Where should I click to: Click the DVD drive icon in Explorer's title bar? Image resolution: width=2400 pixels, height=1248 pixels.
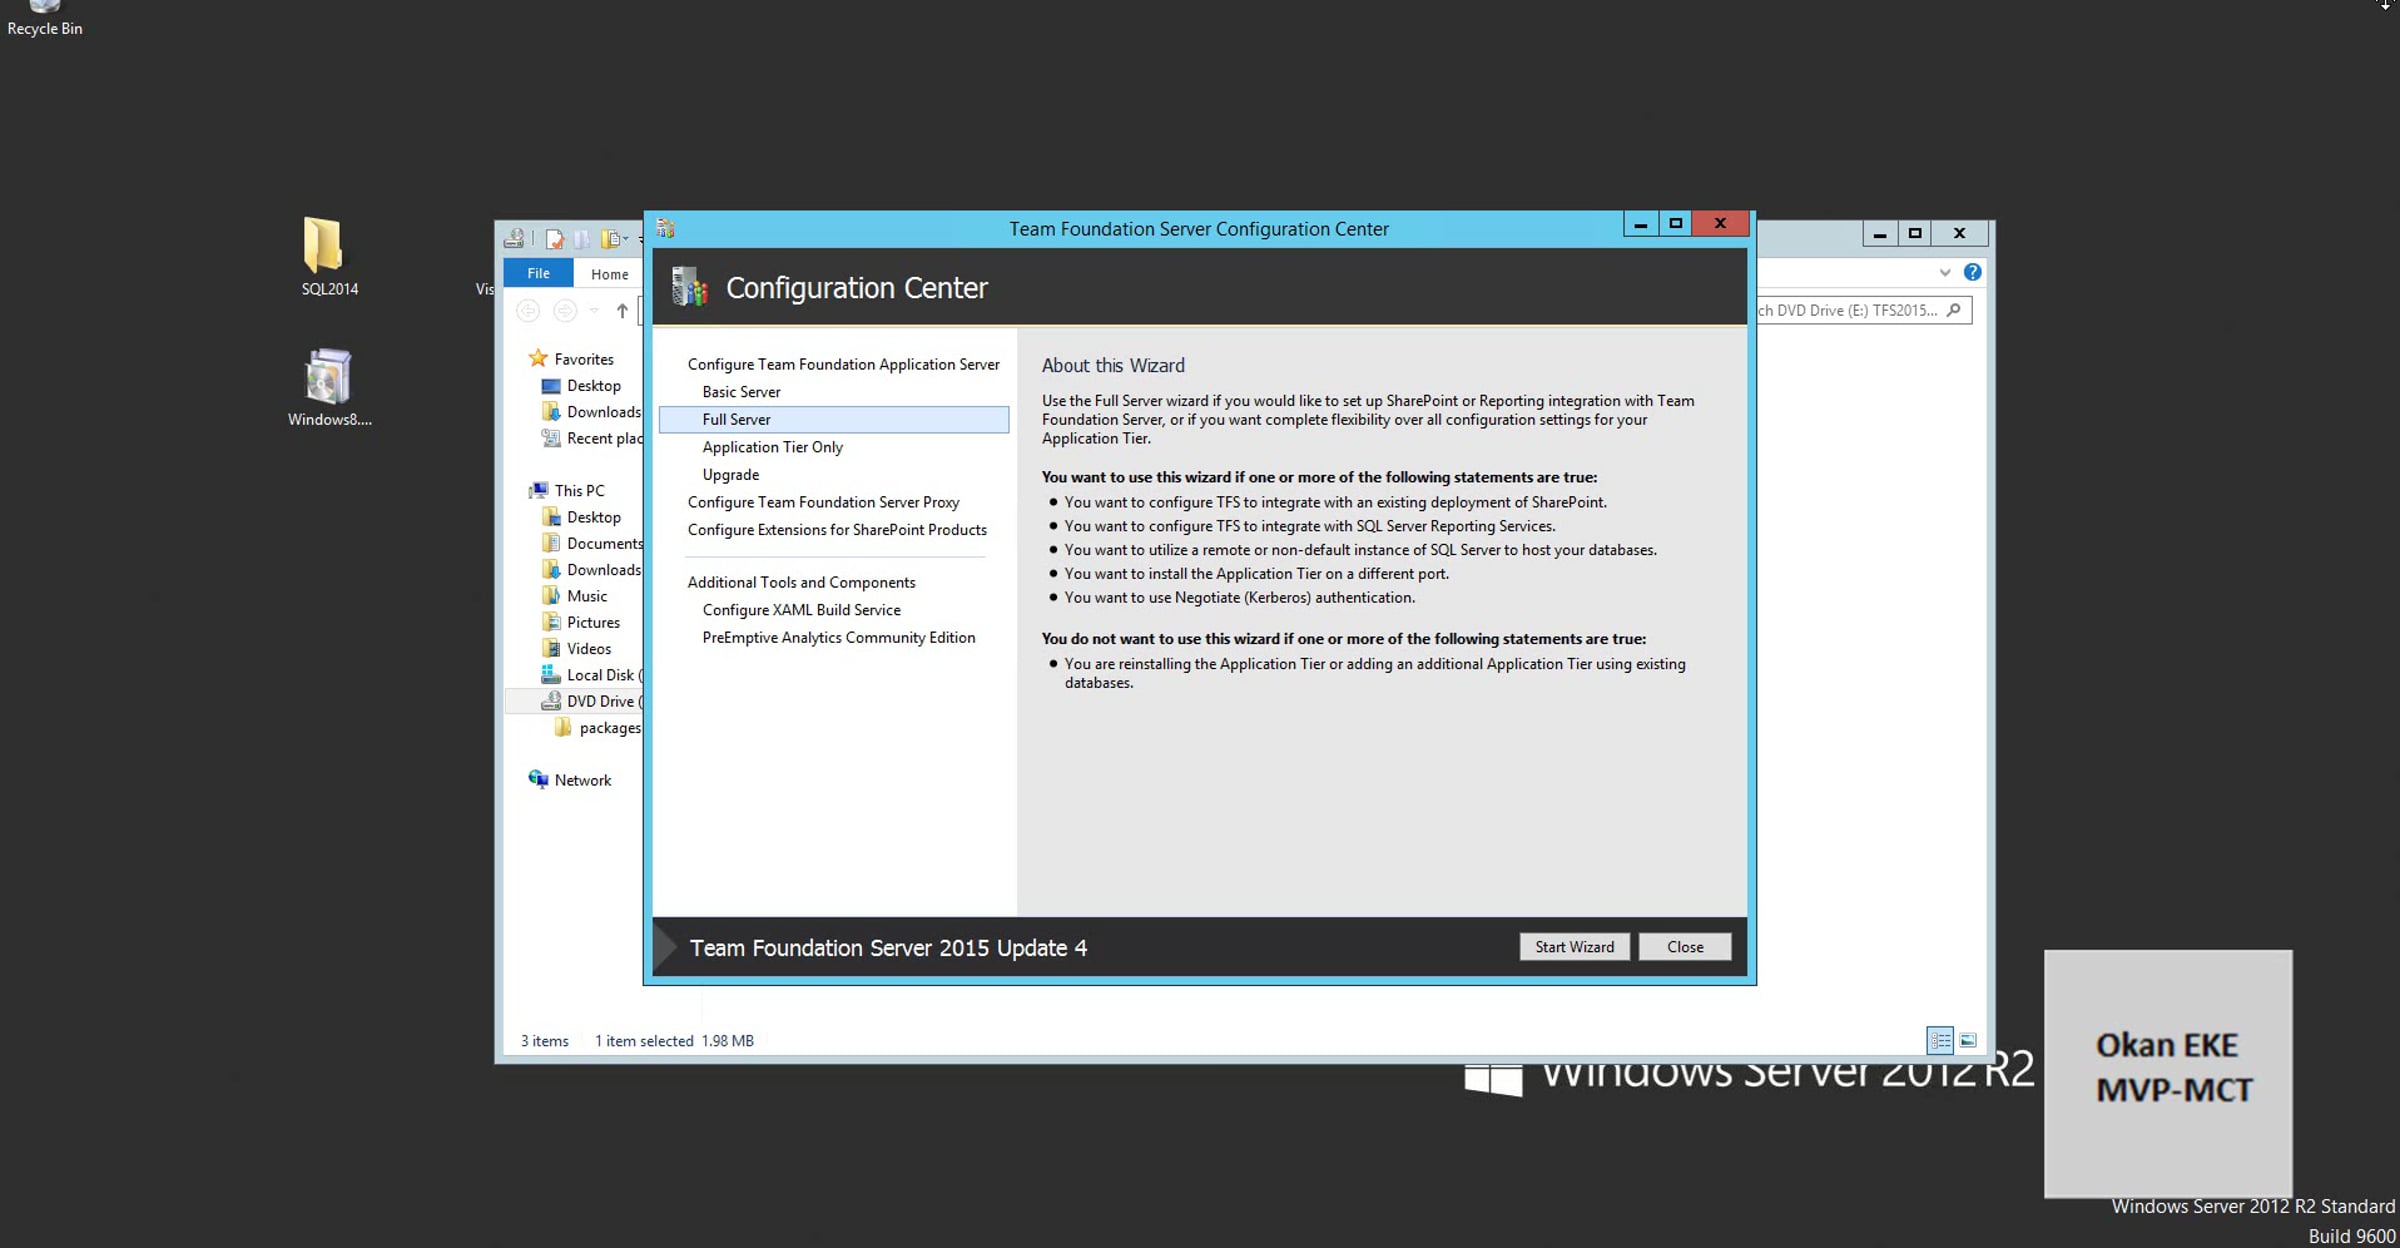tap(514, 238)
